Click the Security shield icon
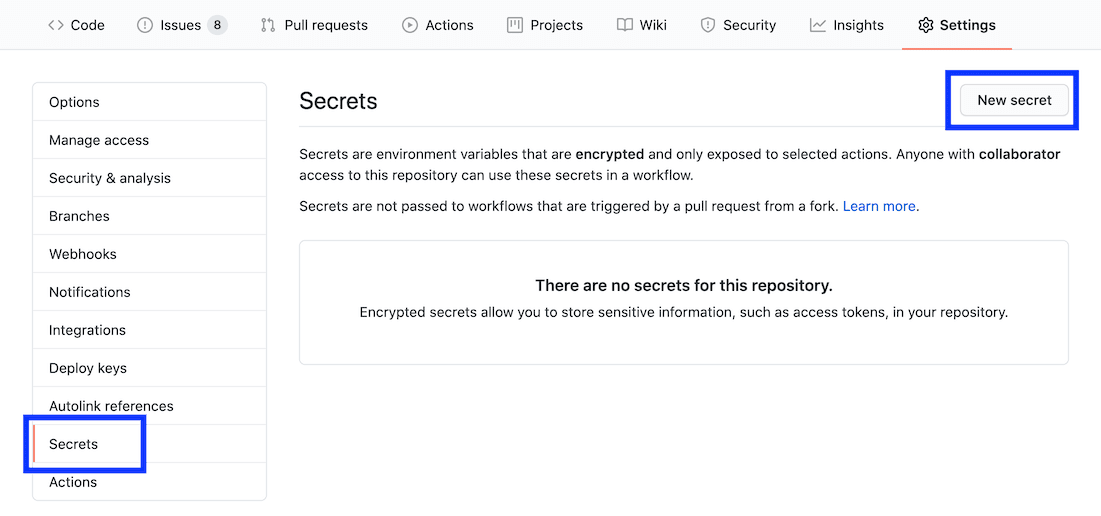Viewport: 1101px width, 516px height. (708, 25)
